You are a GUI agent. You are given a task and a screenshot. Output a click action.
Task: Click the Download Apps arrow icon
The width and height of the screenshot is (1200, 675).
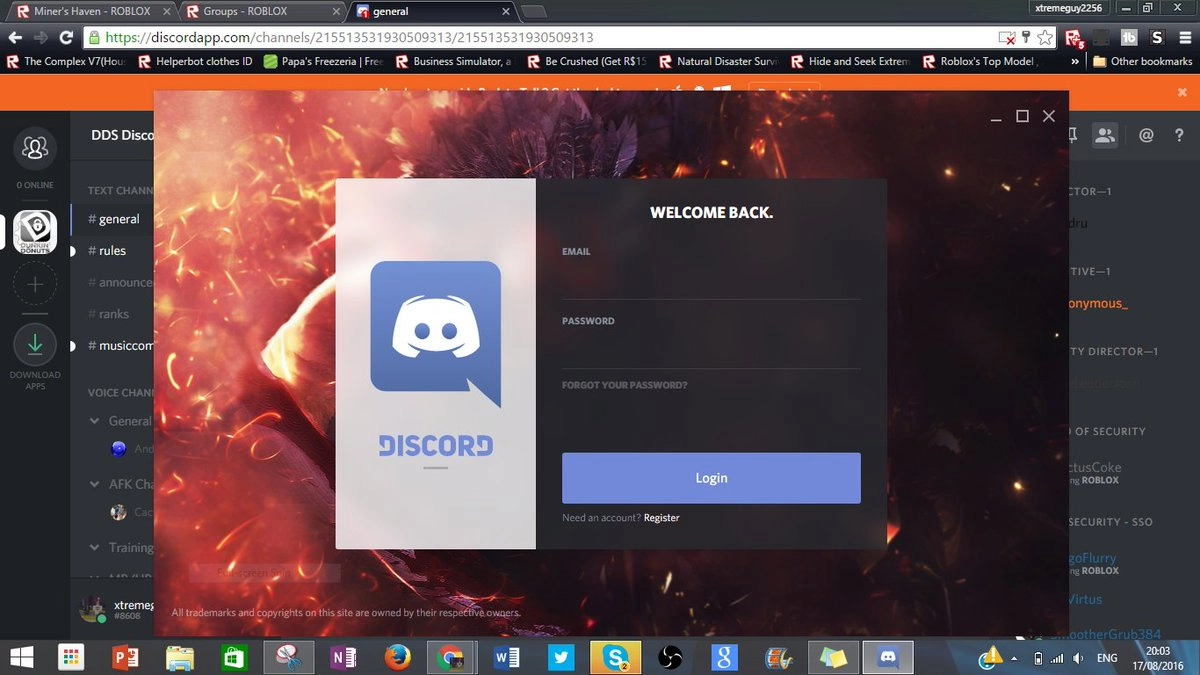(35, 345)
